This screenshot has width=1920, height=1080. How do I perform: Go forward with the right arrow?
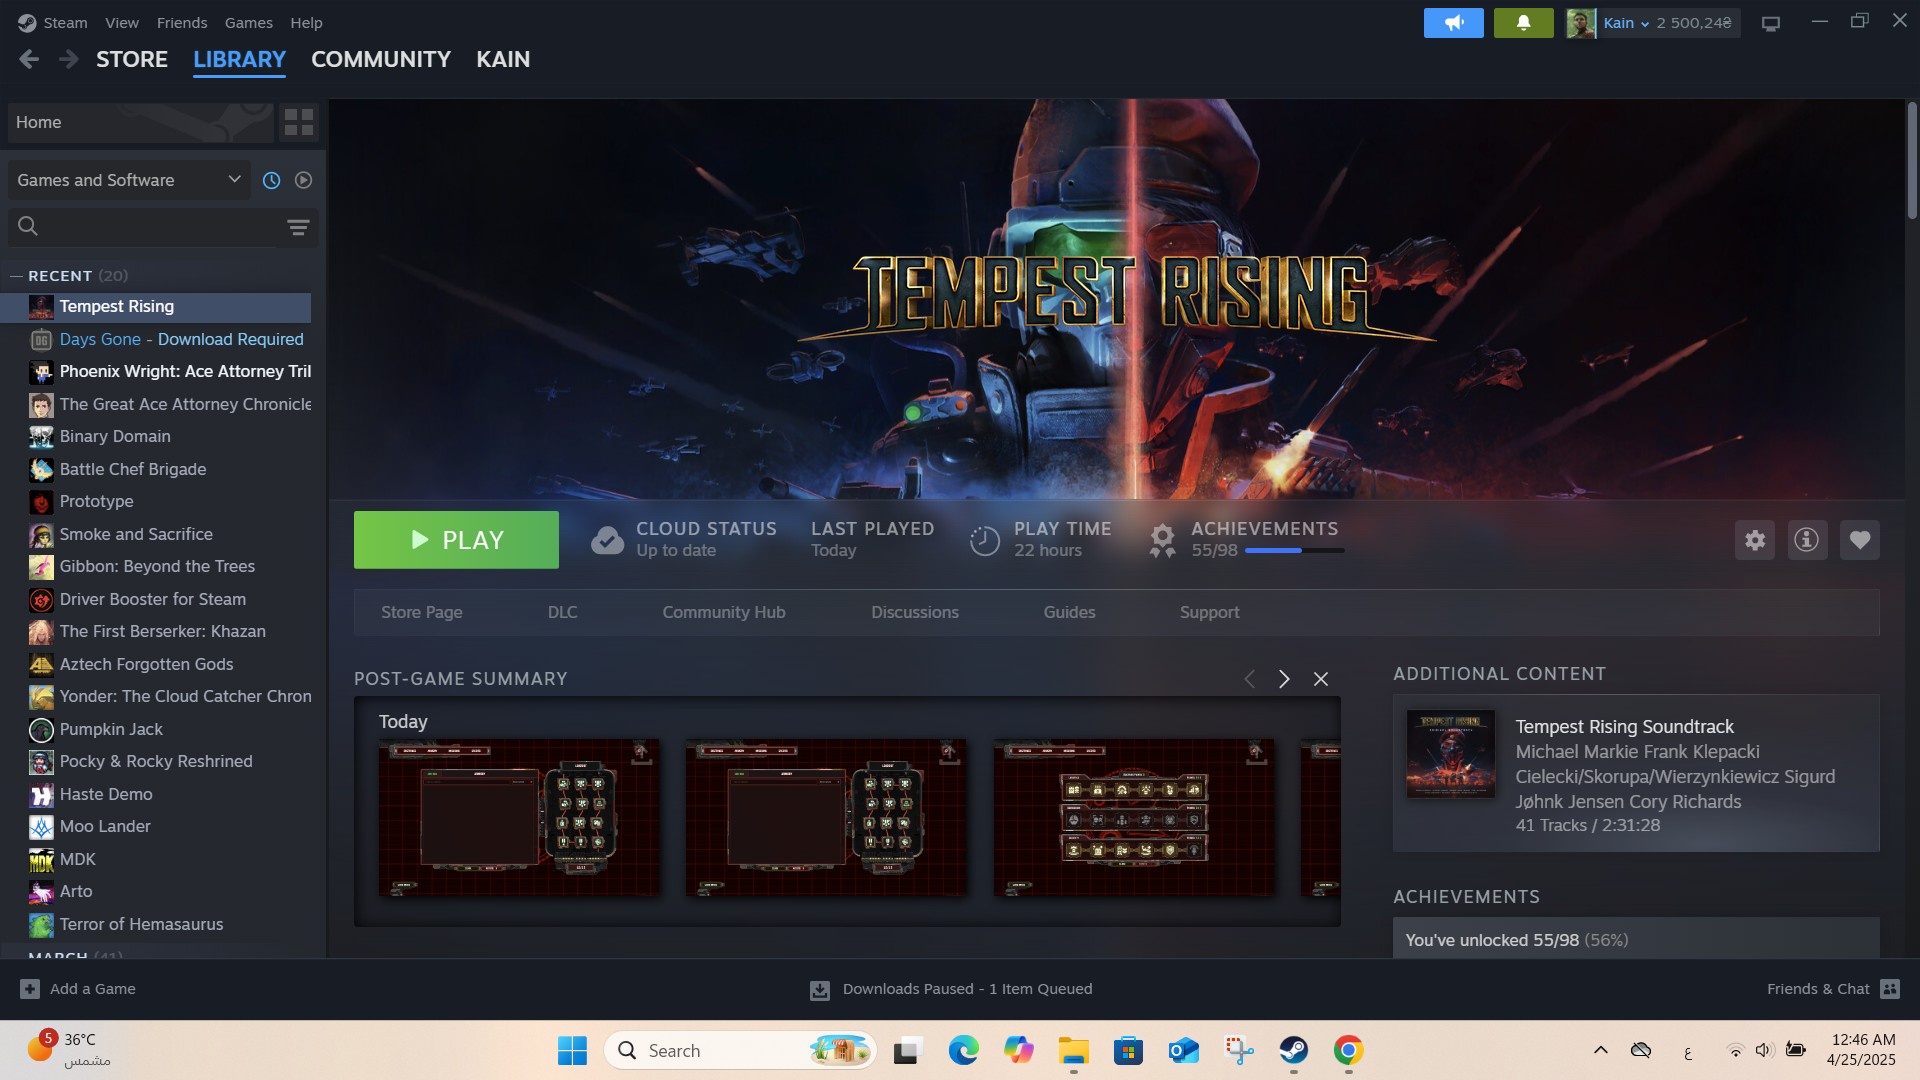click(x=68, y=60)
